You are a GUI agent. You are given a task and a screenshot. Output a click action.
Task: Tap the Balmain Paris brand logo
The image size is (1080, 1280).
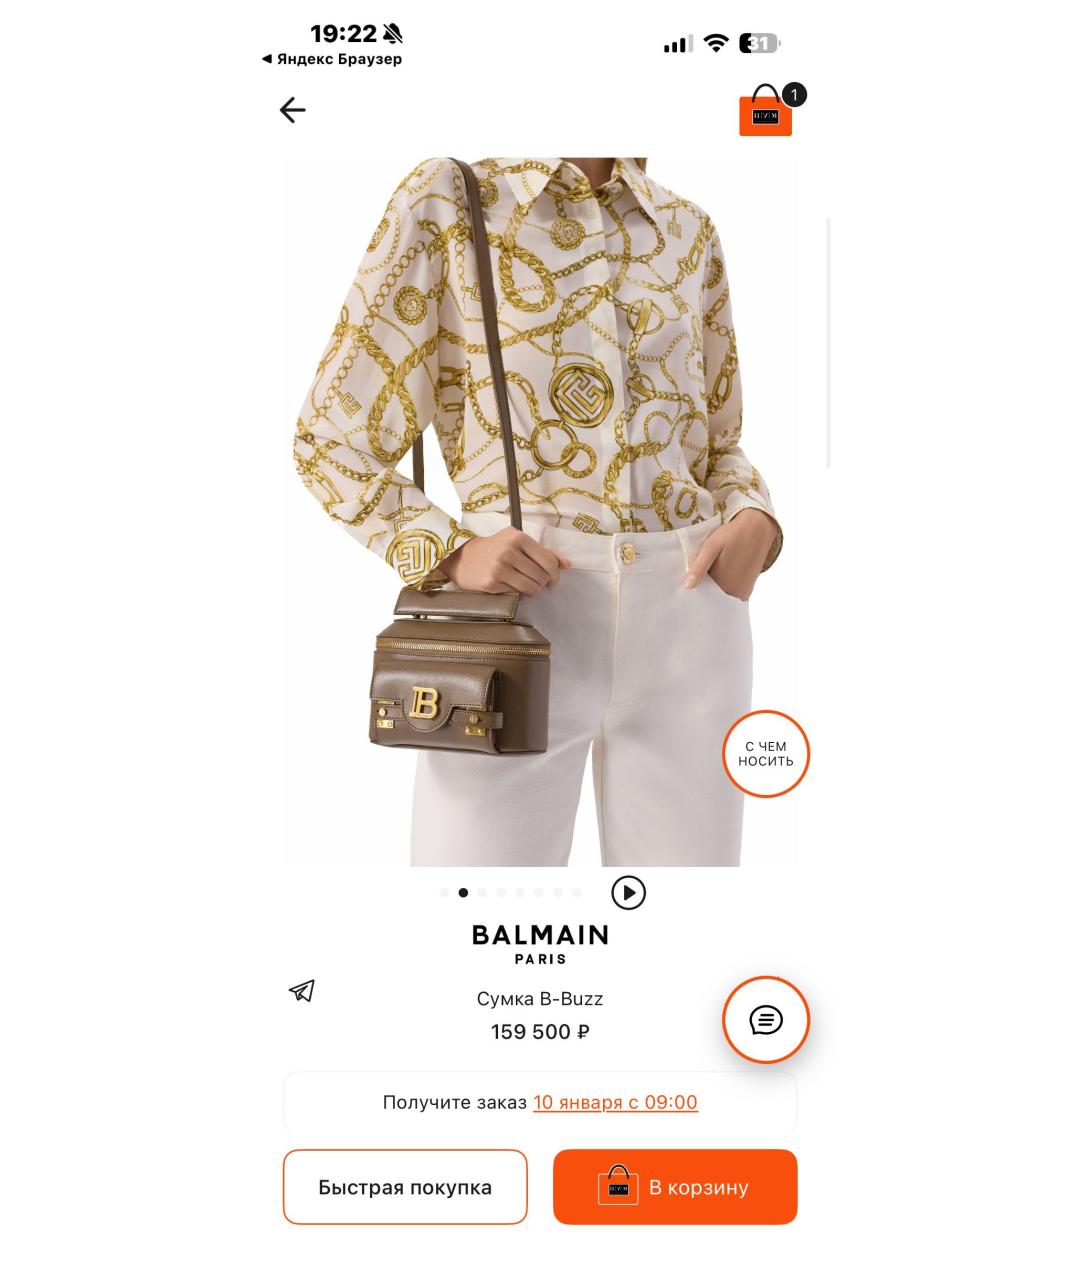point(540,944)
